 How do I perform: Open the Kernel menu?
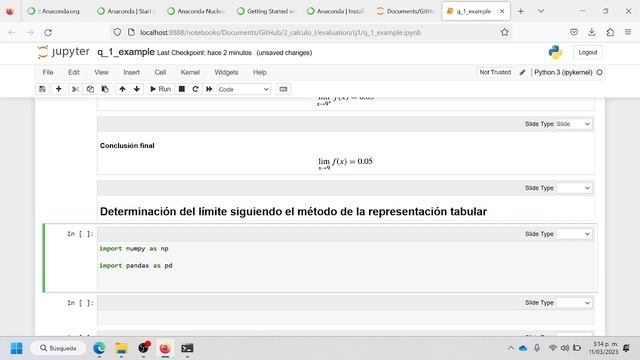190,72
